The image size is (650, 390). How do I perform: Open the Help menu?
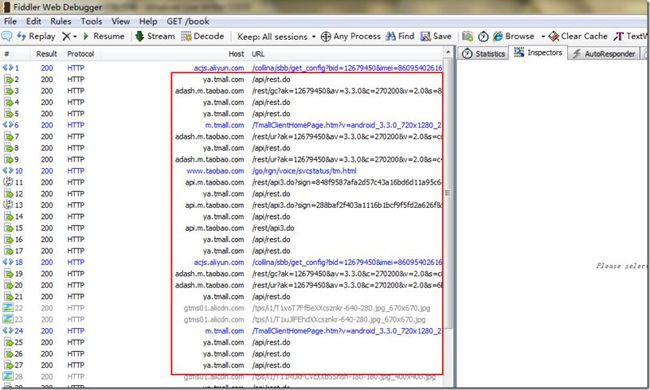pos(148,21)
